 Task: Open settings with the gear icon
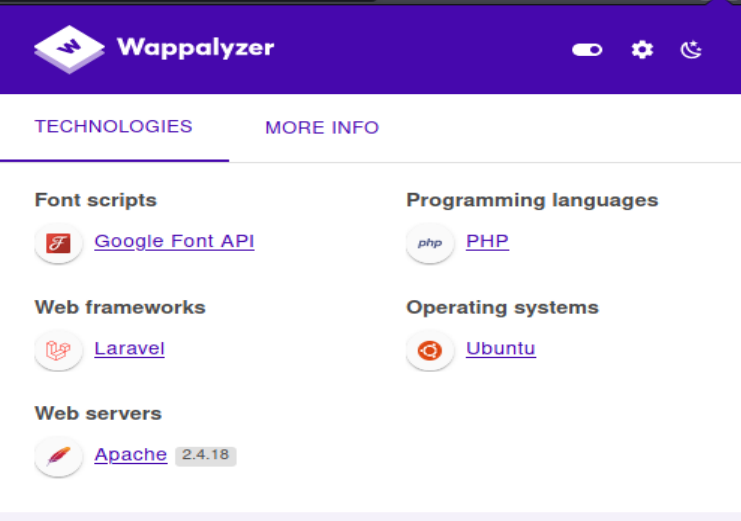click(642, 49)
